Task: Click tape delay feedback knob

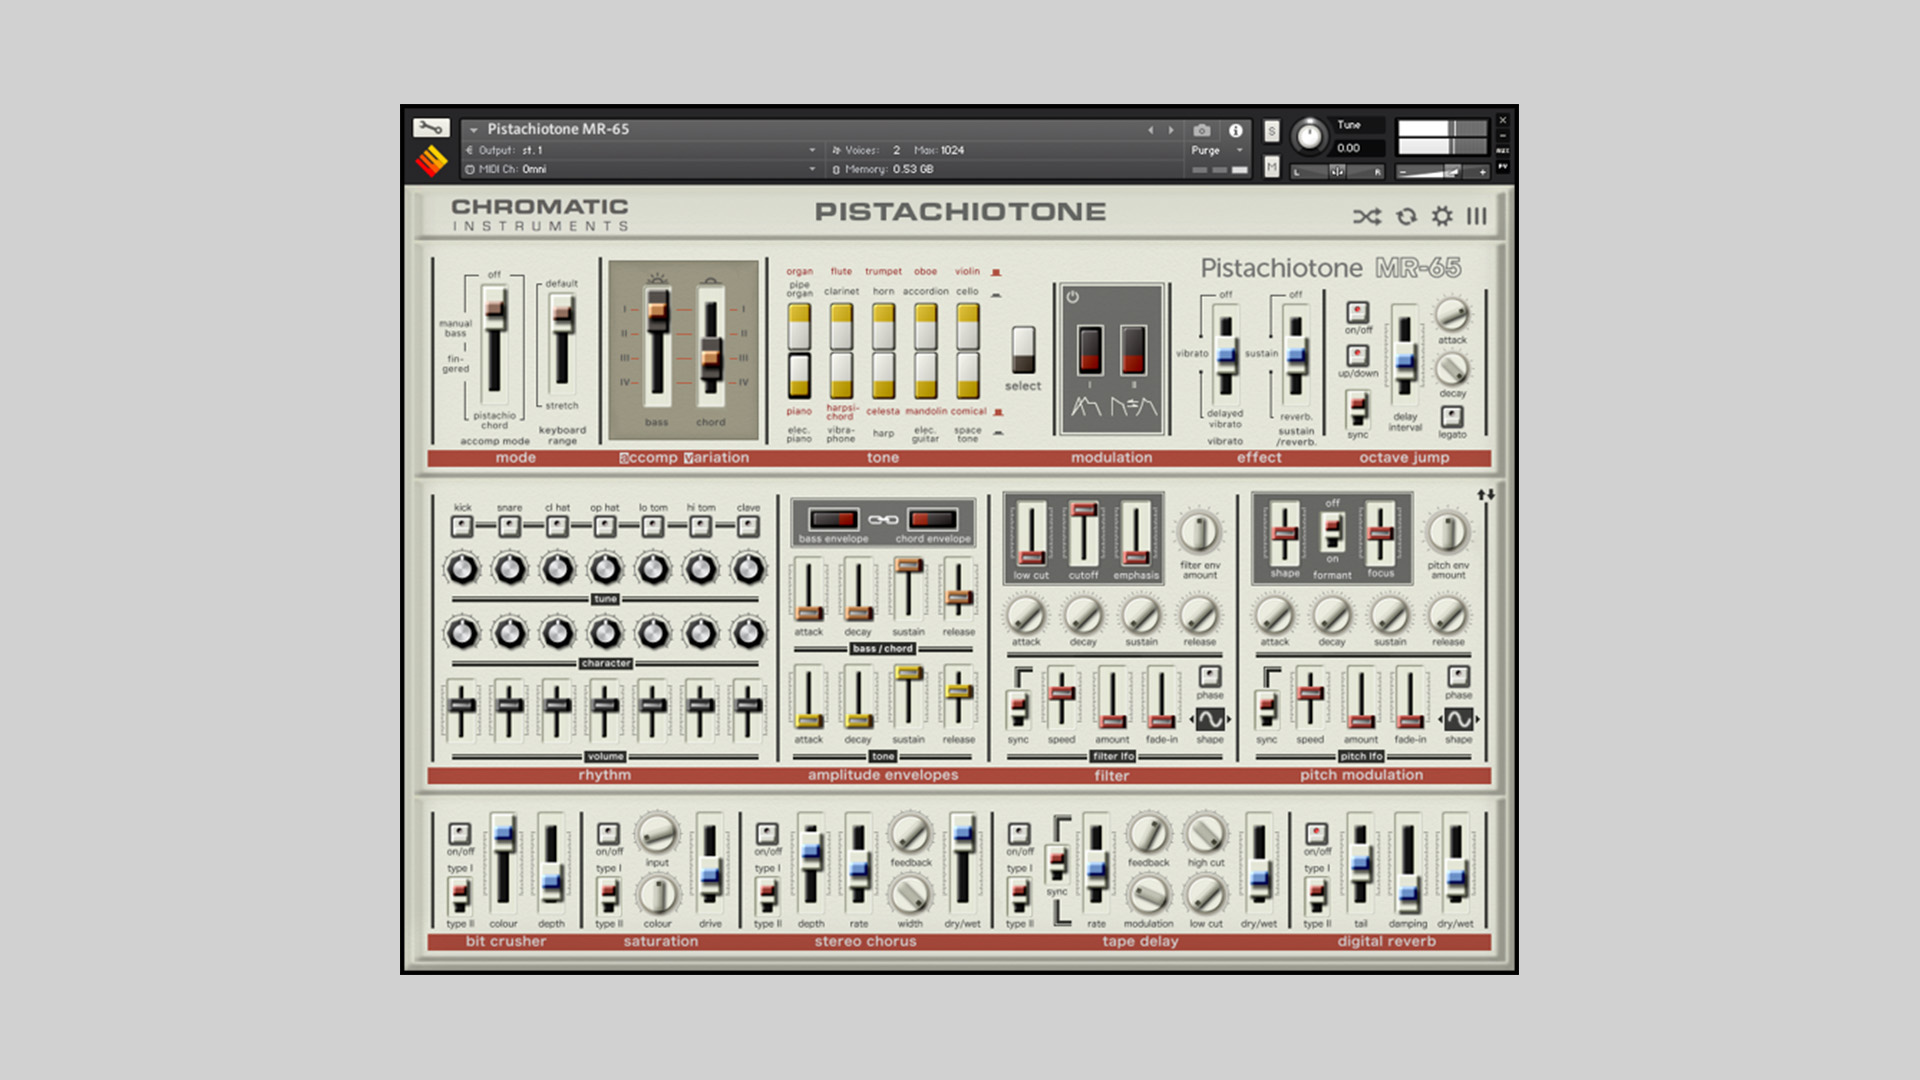Action: (x=1148, y=833)
